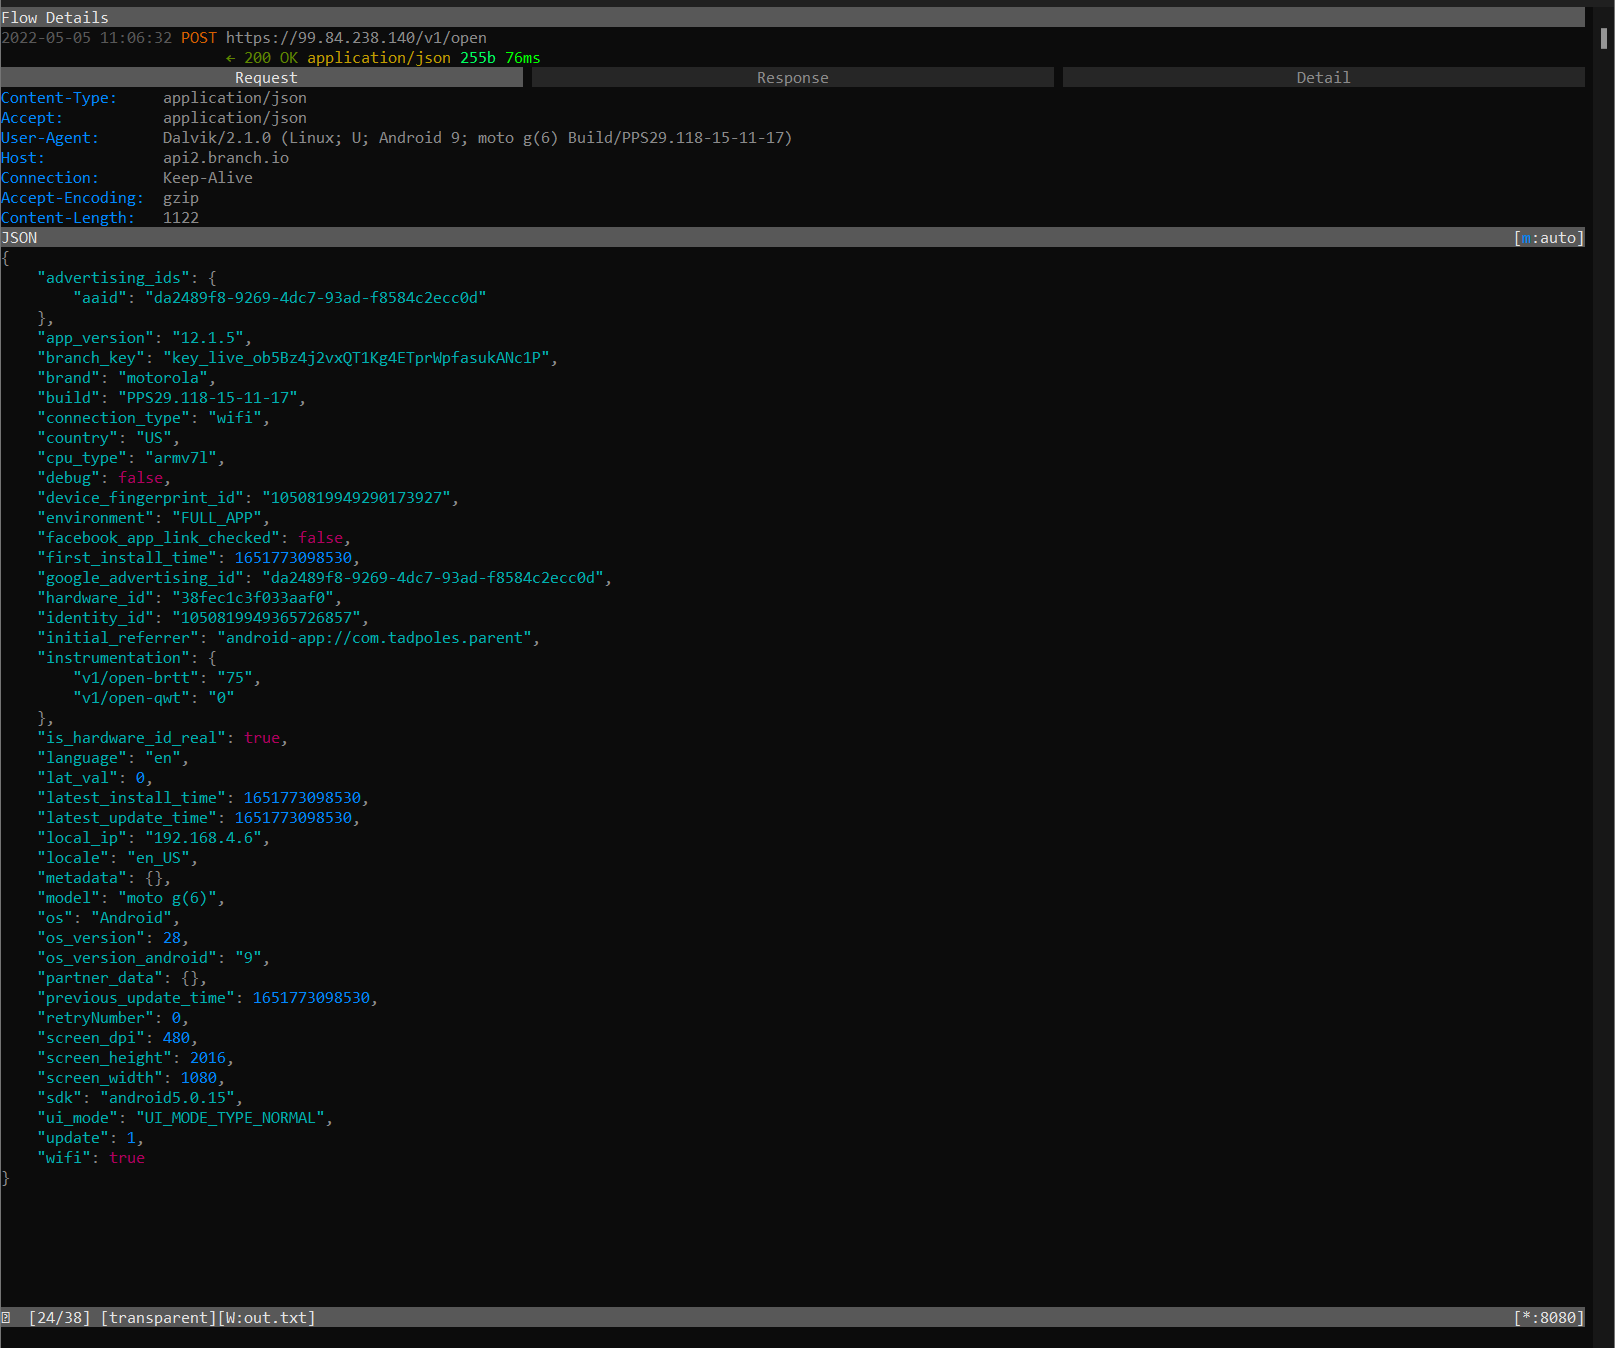Click the 2022-05-05 11:06:32 timestamp
1615x1348 pixels.
tap(88, 38)
